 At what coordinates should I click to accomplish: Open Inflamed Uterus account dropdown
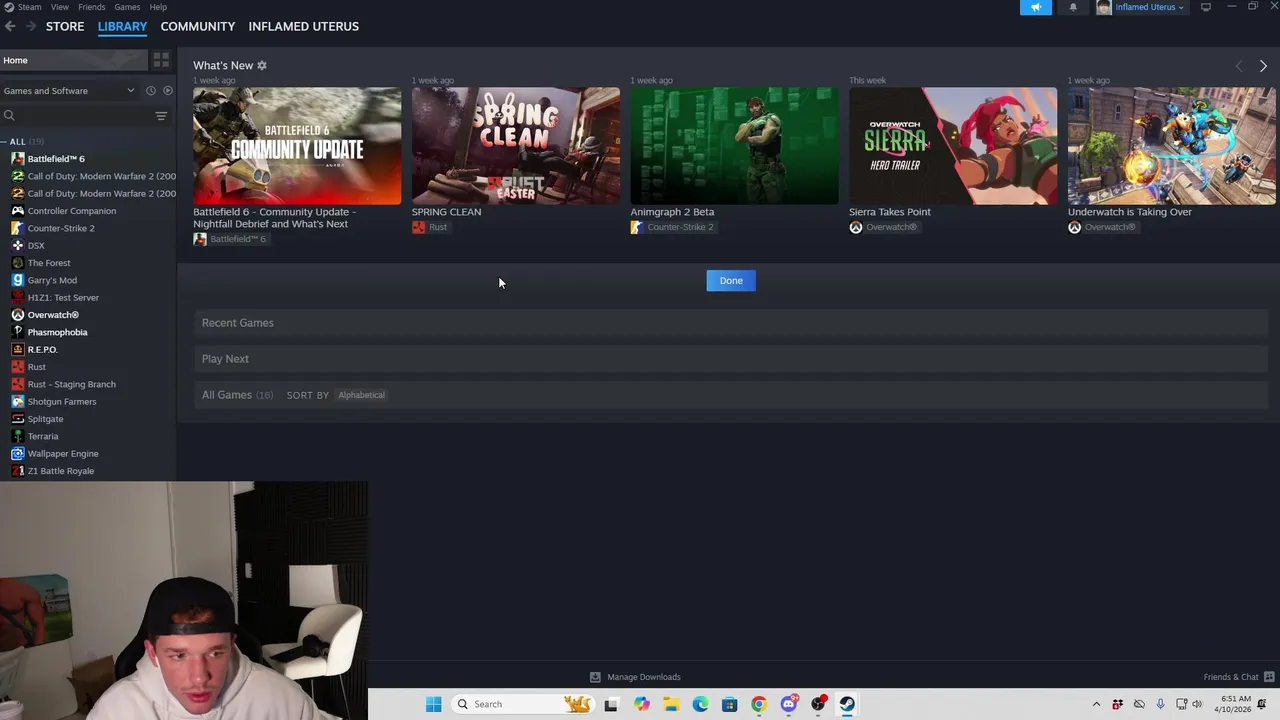point(1140,7)
